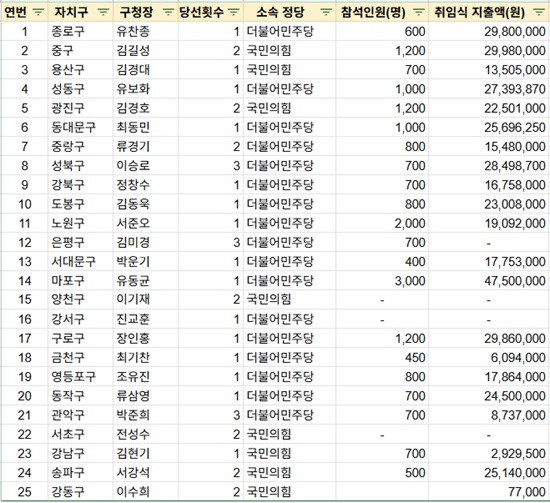Click the 구청장 header cell
Screen dimensions: 550x503
[x=146, y=13]
